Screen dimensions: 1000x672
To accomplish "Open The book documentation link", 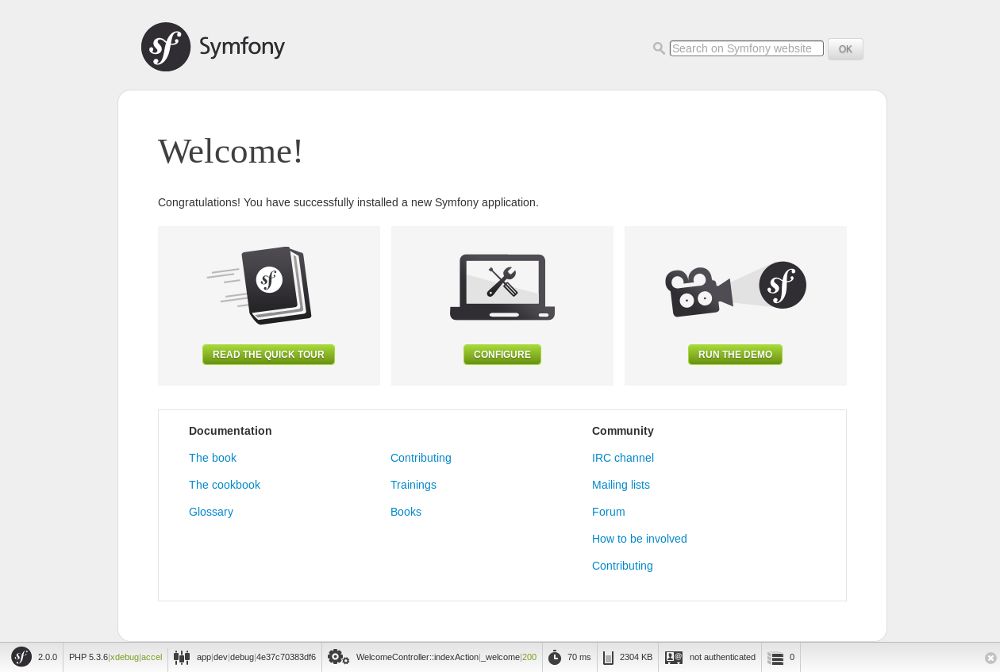I will coord(212,458).
